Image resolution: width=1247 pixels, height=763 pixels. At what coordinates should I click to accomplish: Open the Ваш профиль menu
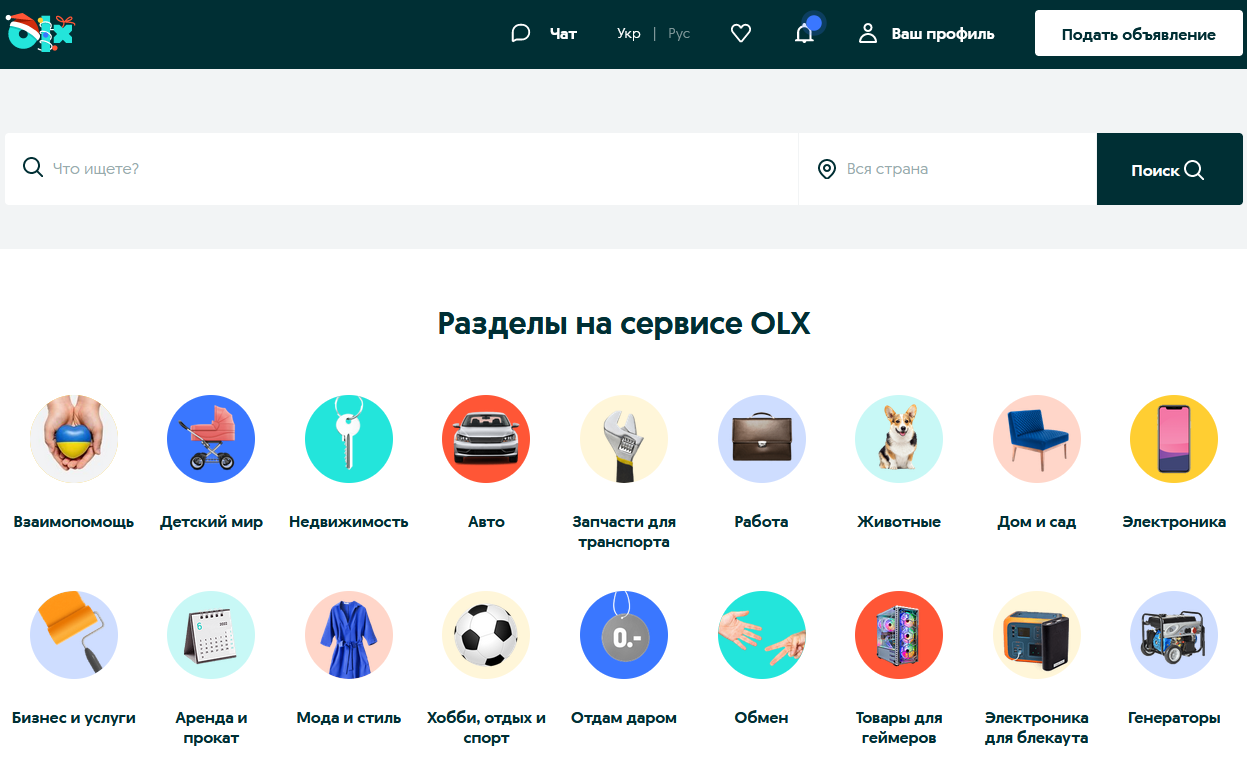click(x=926, y=34)
